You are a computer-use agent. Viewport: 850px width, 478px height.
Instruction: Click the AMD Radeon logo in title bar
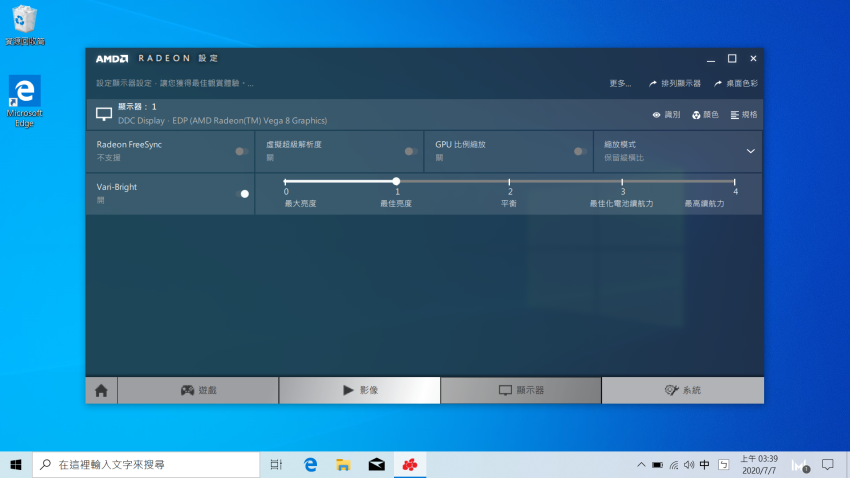112,59
